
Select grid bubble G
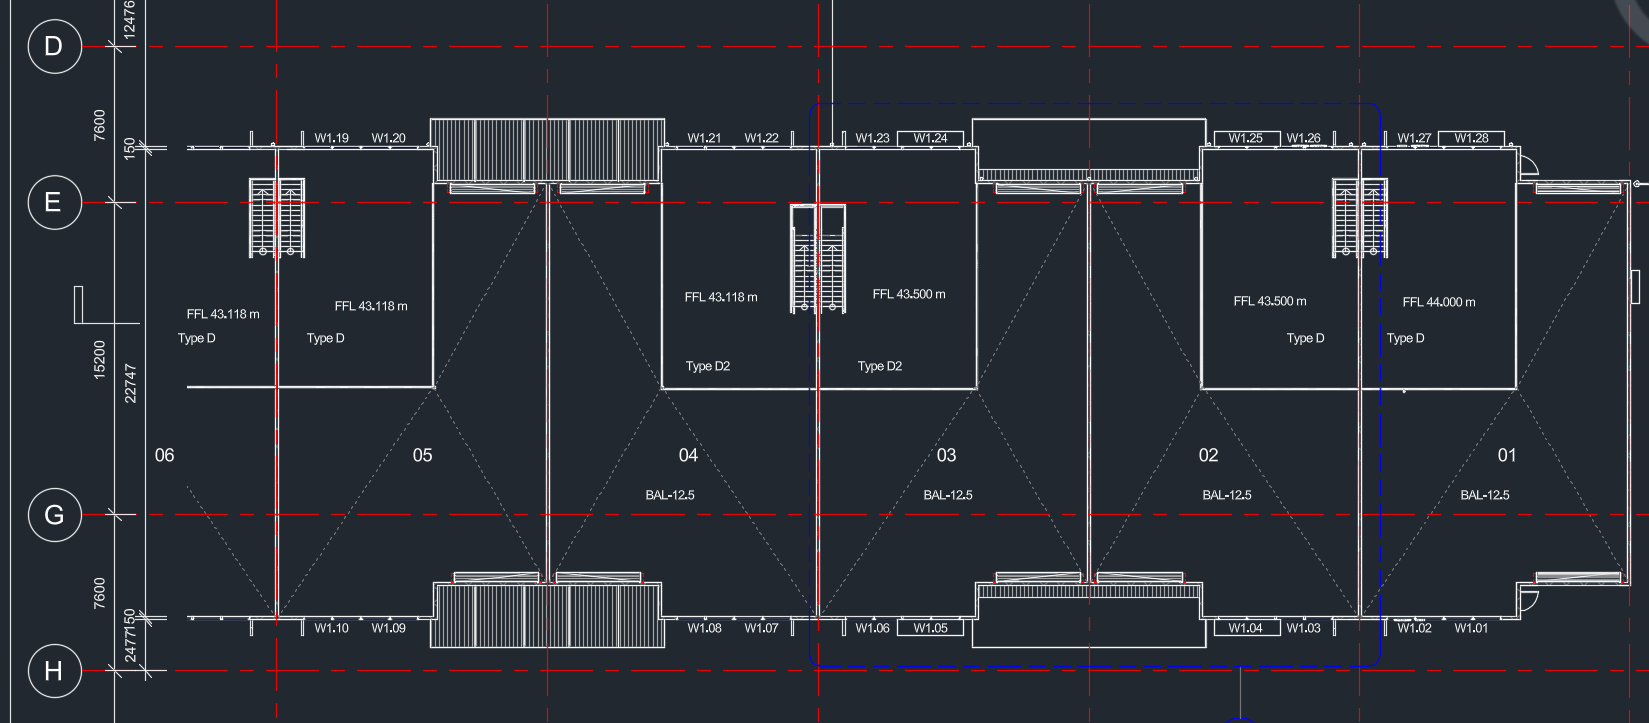click(x=54, y=515)
